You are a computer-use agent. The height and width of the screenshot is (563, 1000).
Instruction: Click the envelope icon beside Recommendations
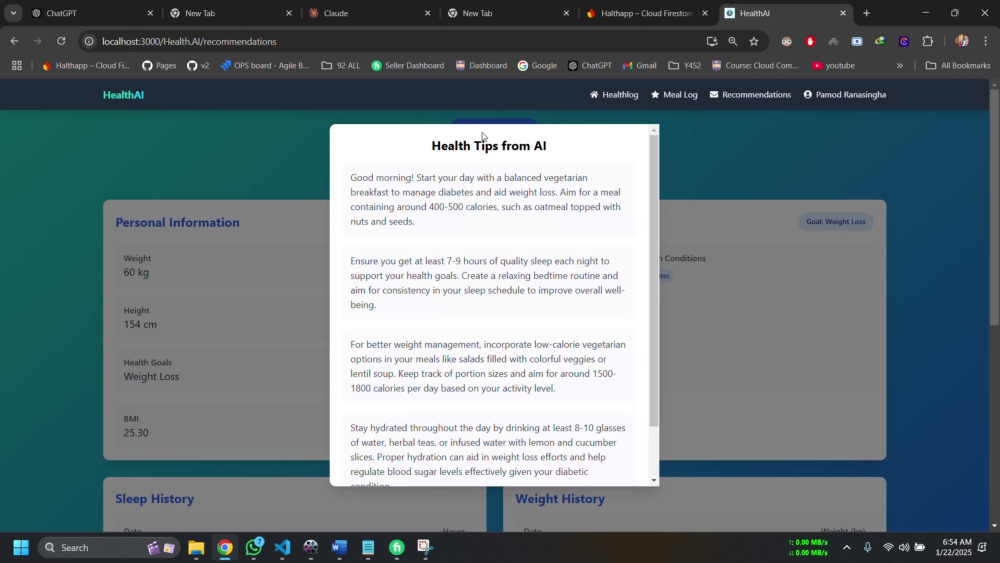714,94
